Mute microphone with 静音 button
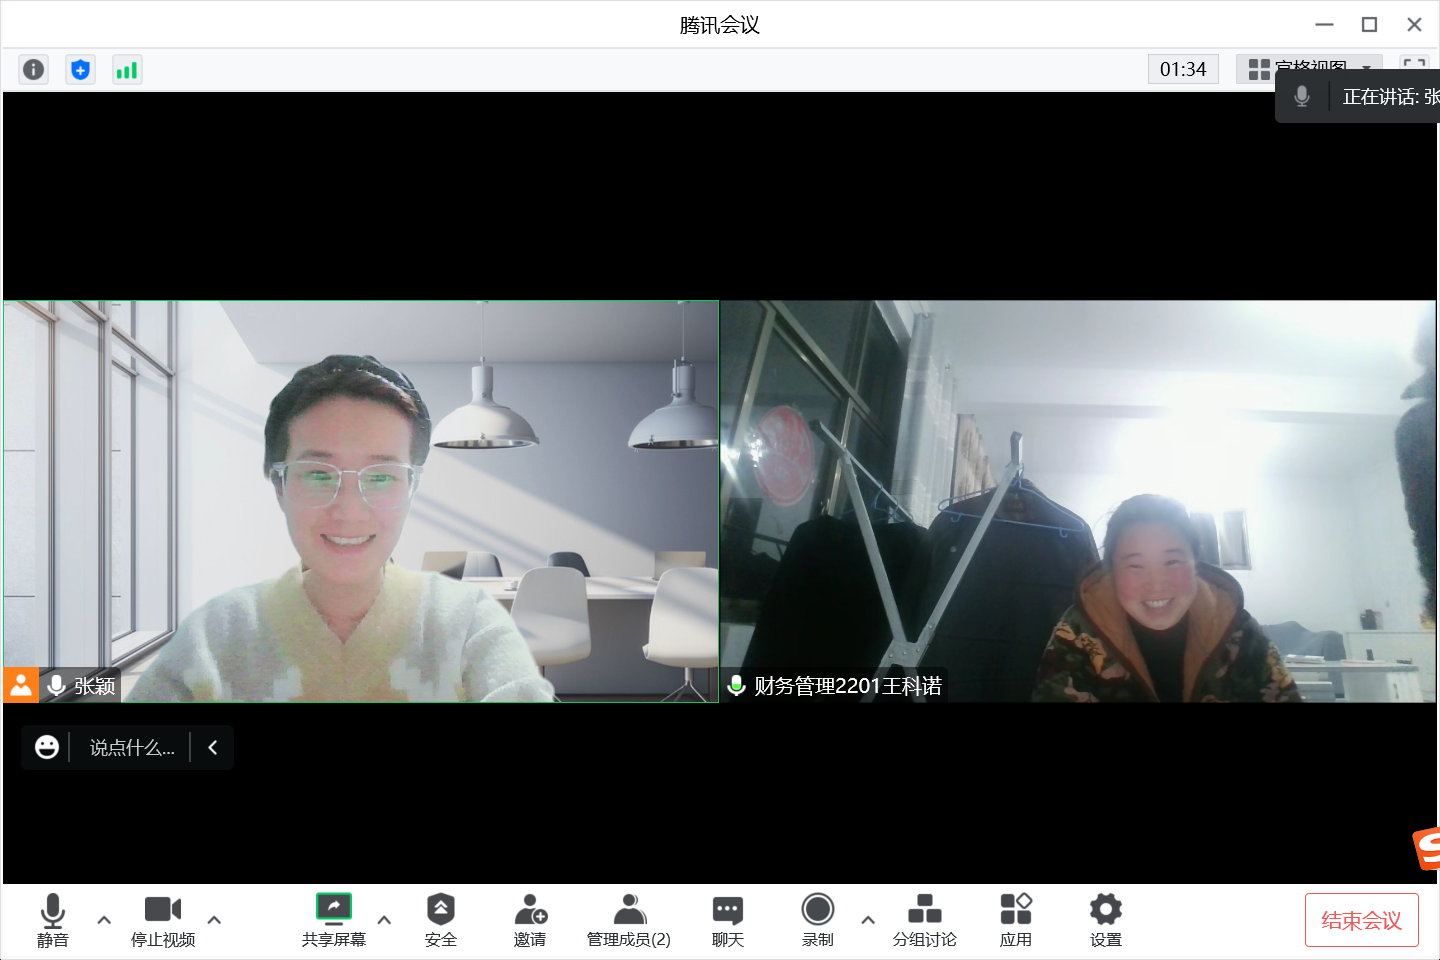Image resolution: width=1440 pixels, height=960 pixels. coord(53,920)
